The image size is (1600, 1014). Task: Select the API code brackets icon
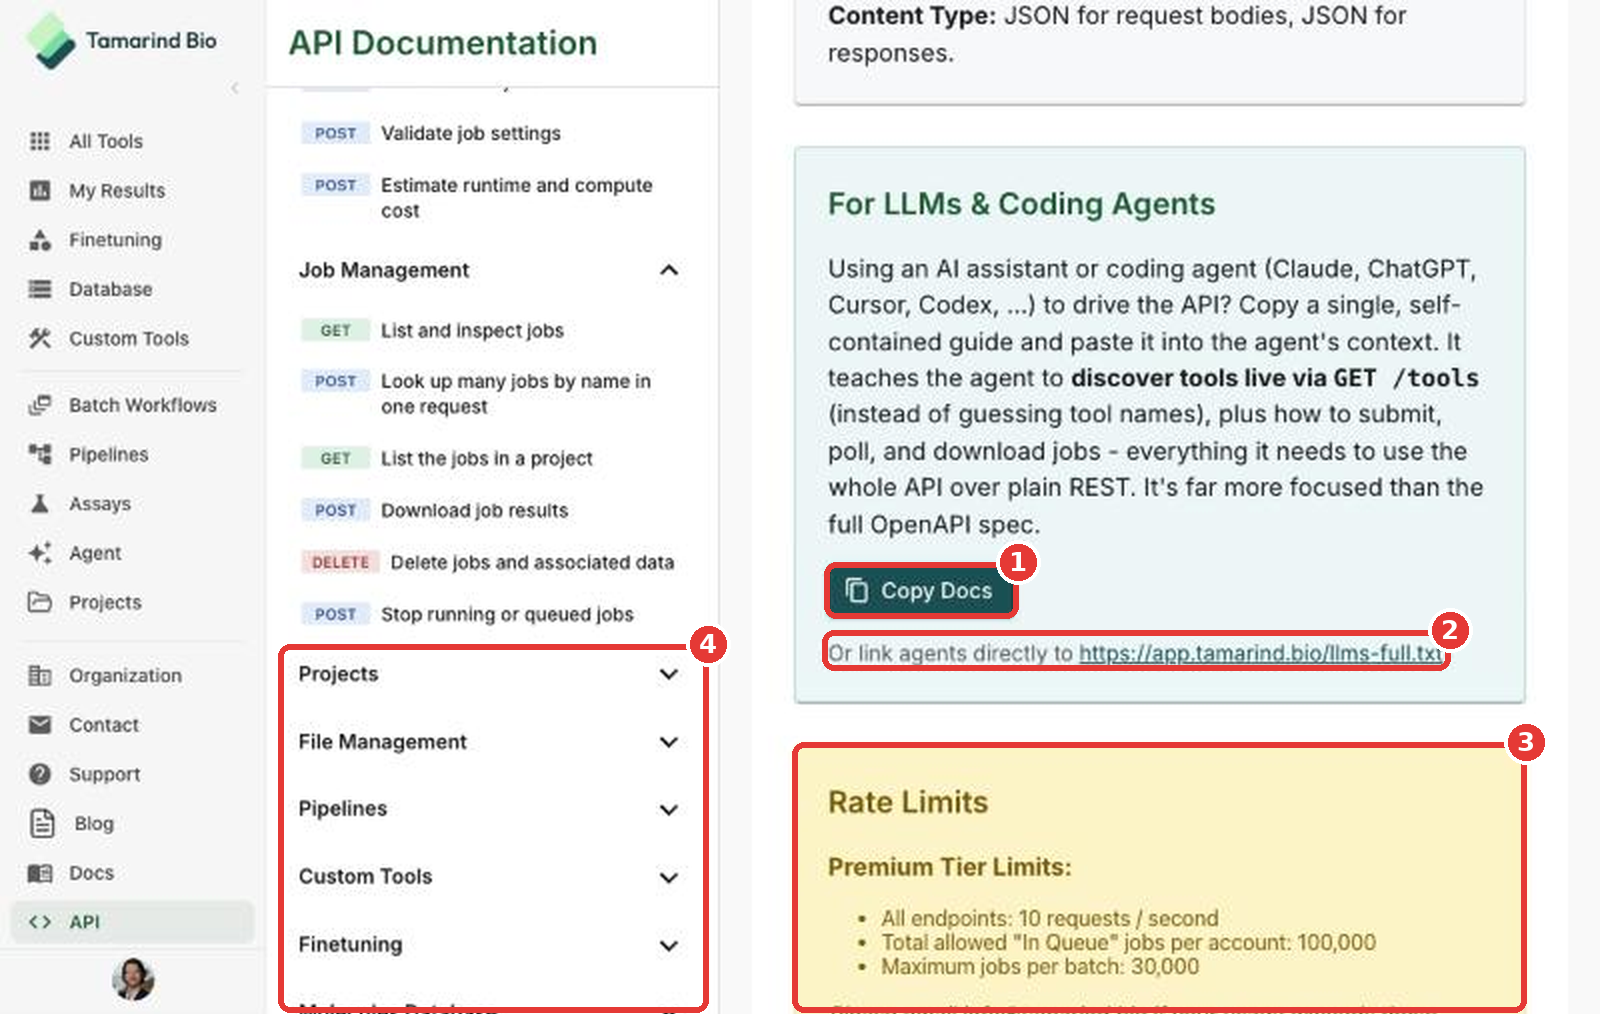point(40,922)
